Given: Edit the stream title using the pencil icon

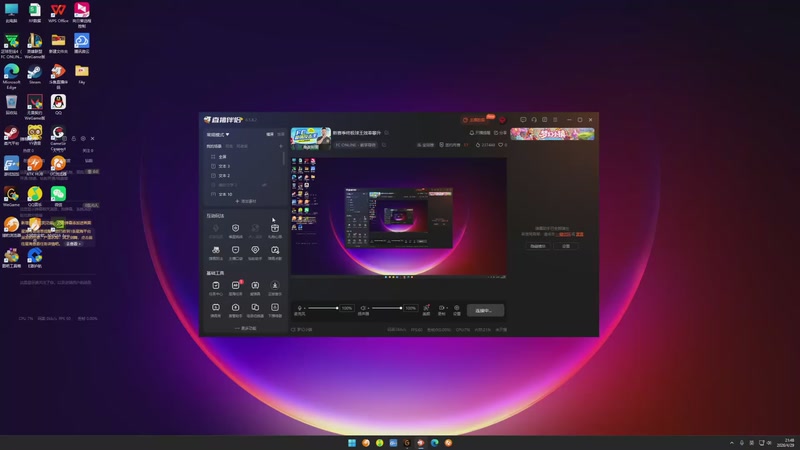Looking at the screenshot, I should point(386,133).
